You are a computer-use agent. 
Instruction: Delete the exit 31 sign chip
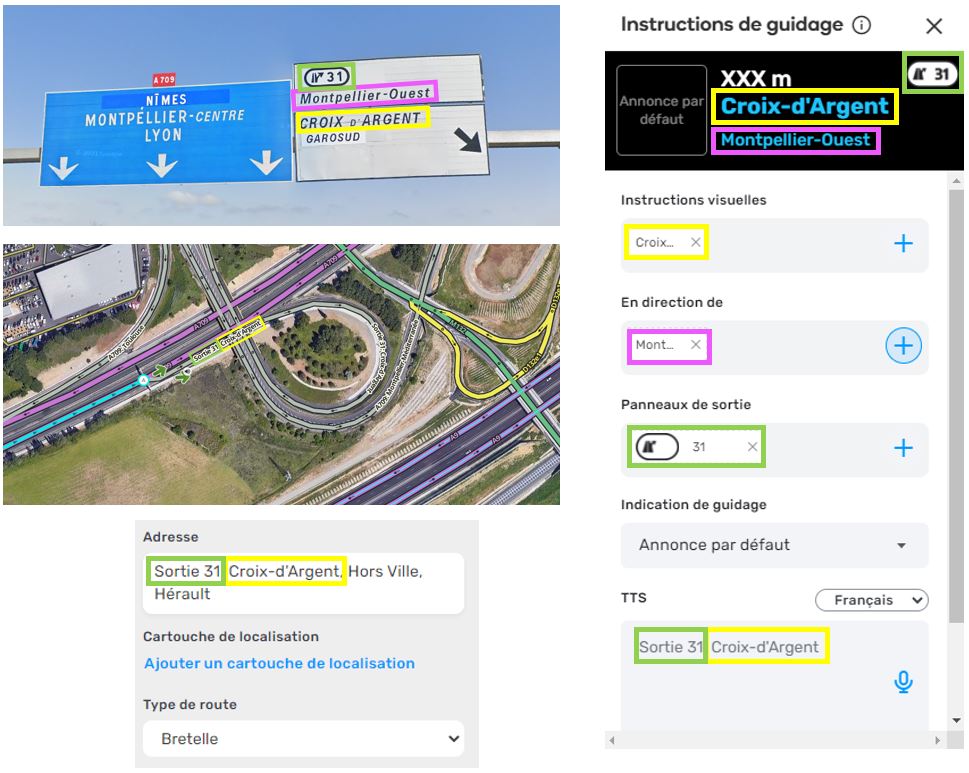(x=752, y=447)
